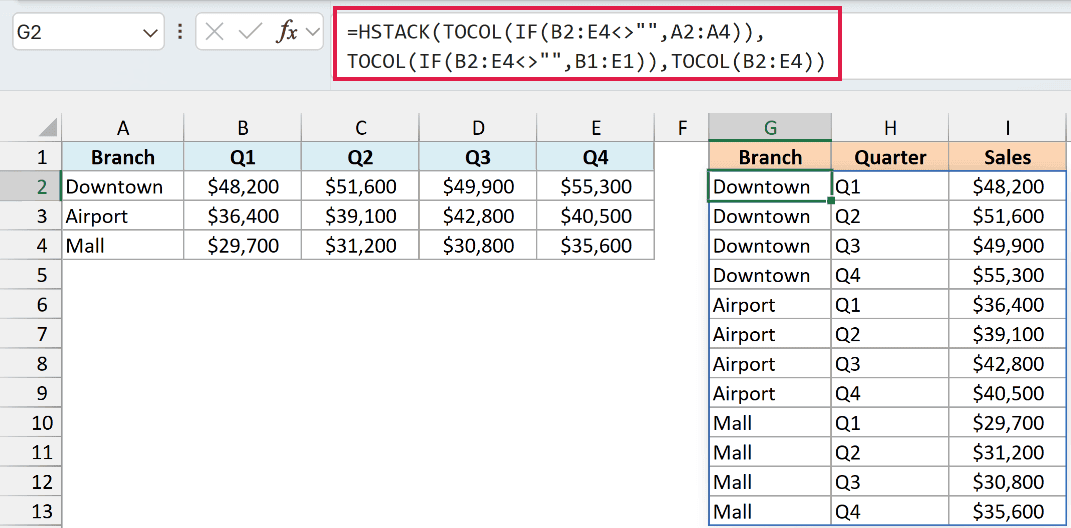Viewport: 1071px width, 528px height.
Task: Click the Q3 header cell in row 1
Action: click(478, 157)
